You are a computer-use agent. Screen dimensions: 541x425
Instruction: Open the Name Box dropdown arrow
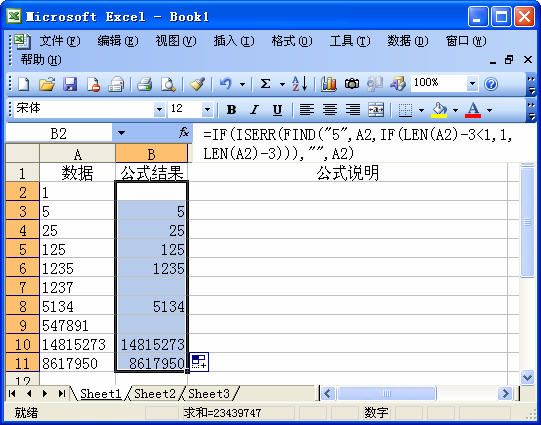pos(121,132)
